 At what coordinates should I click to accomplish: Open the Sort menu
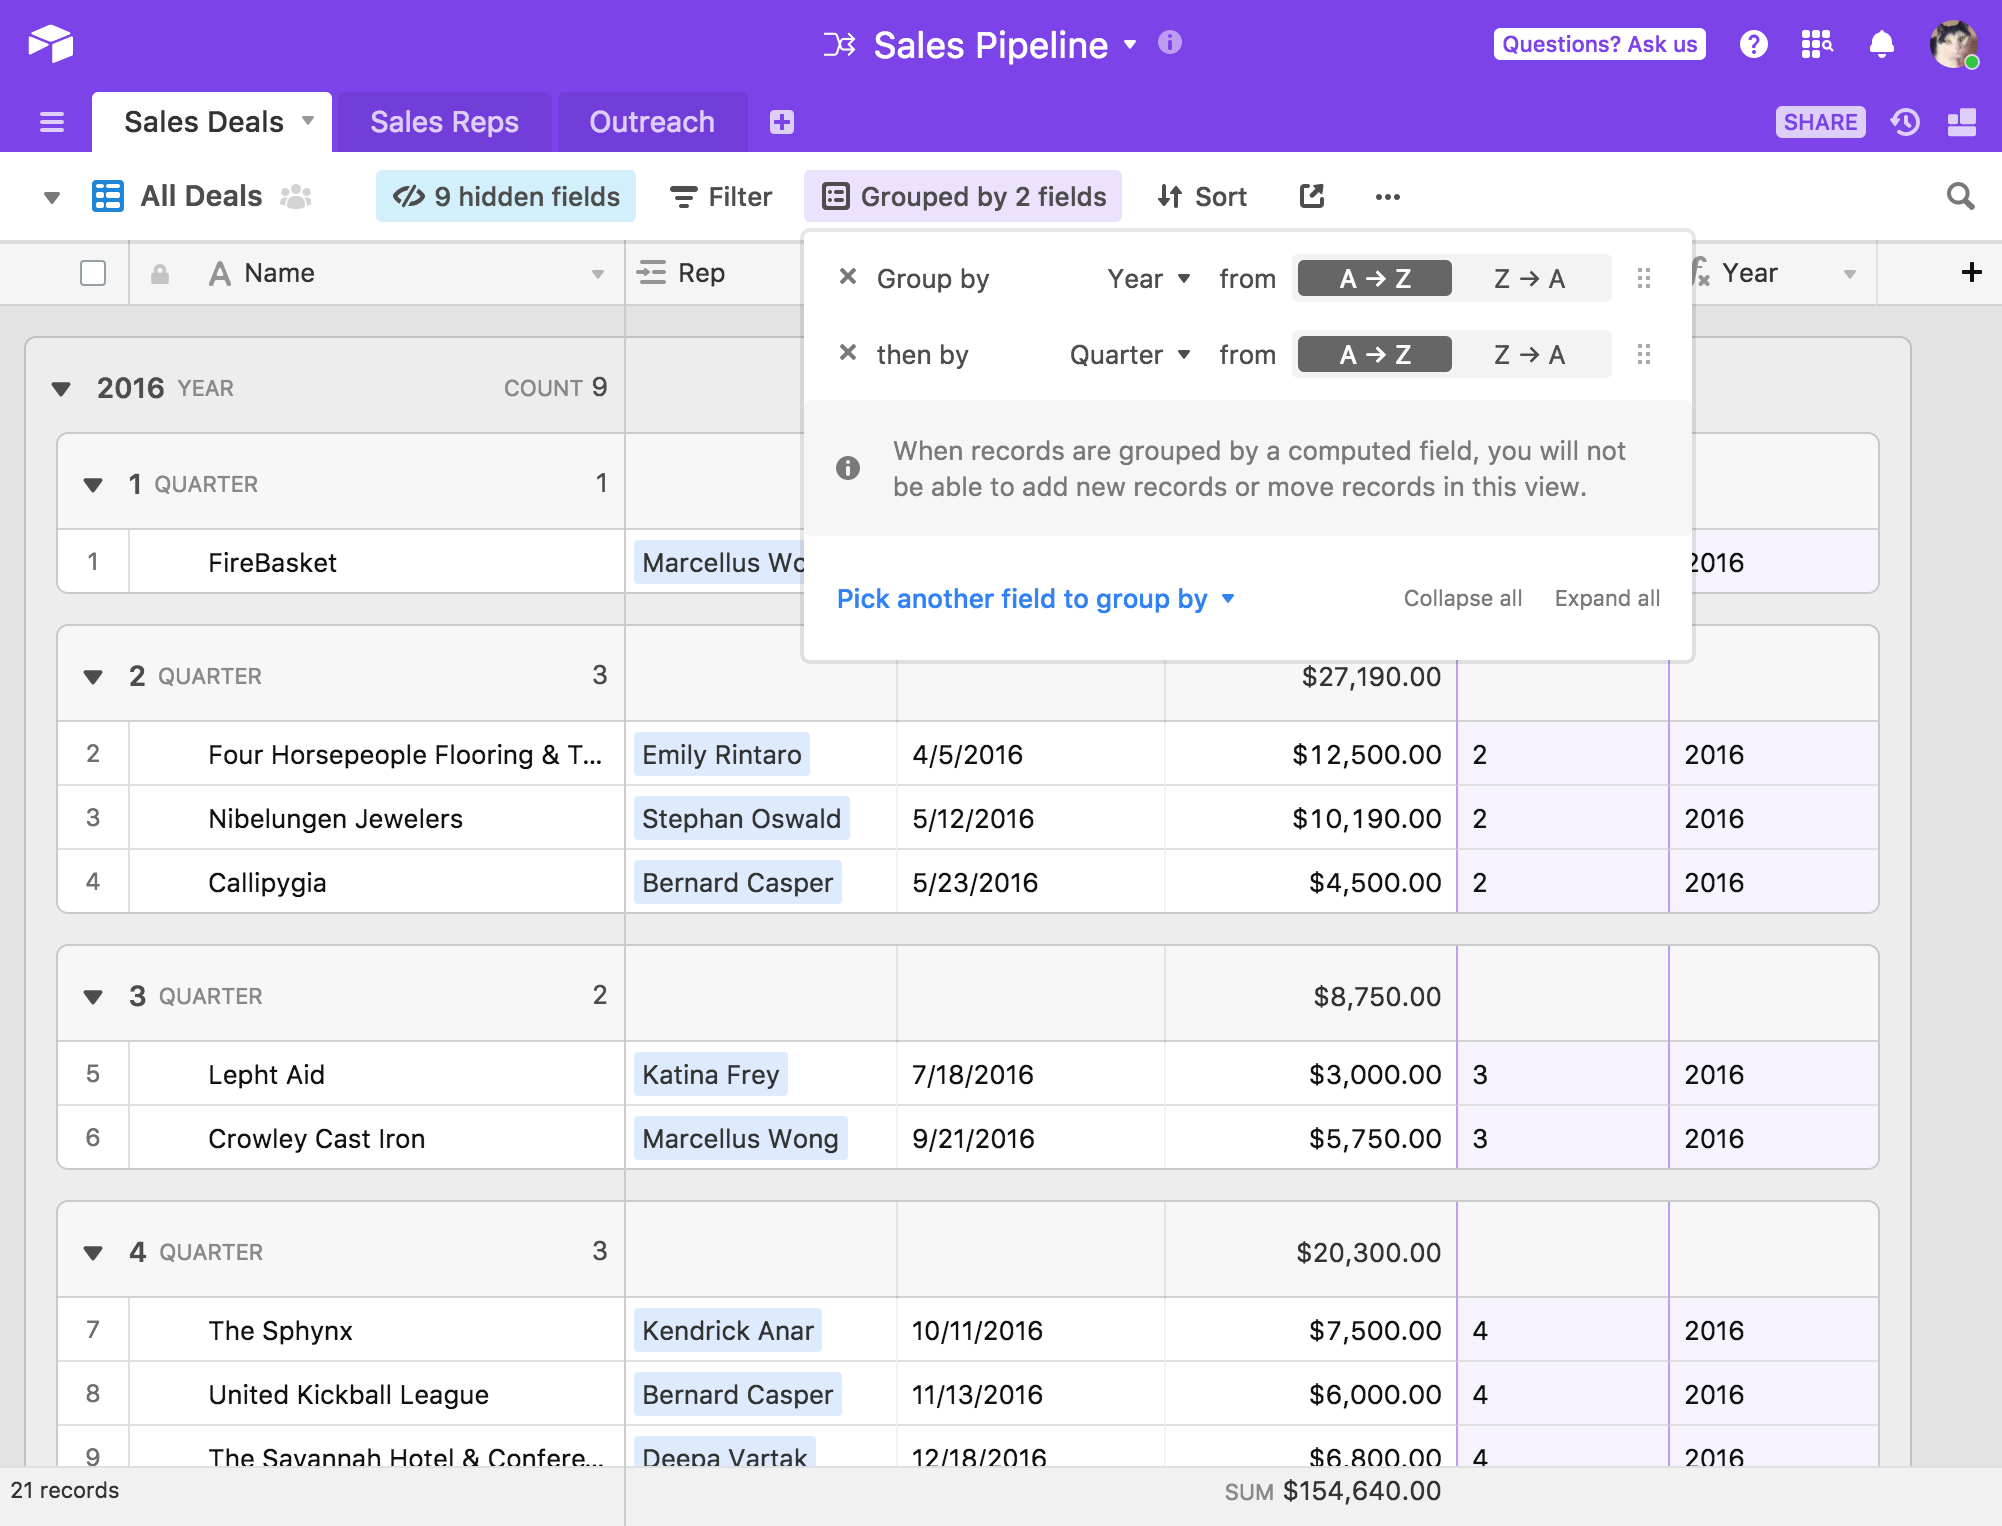[1202, 196]
